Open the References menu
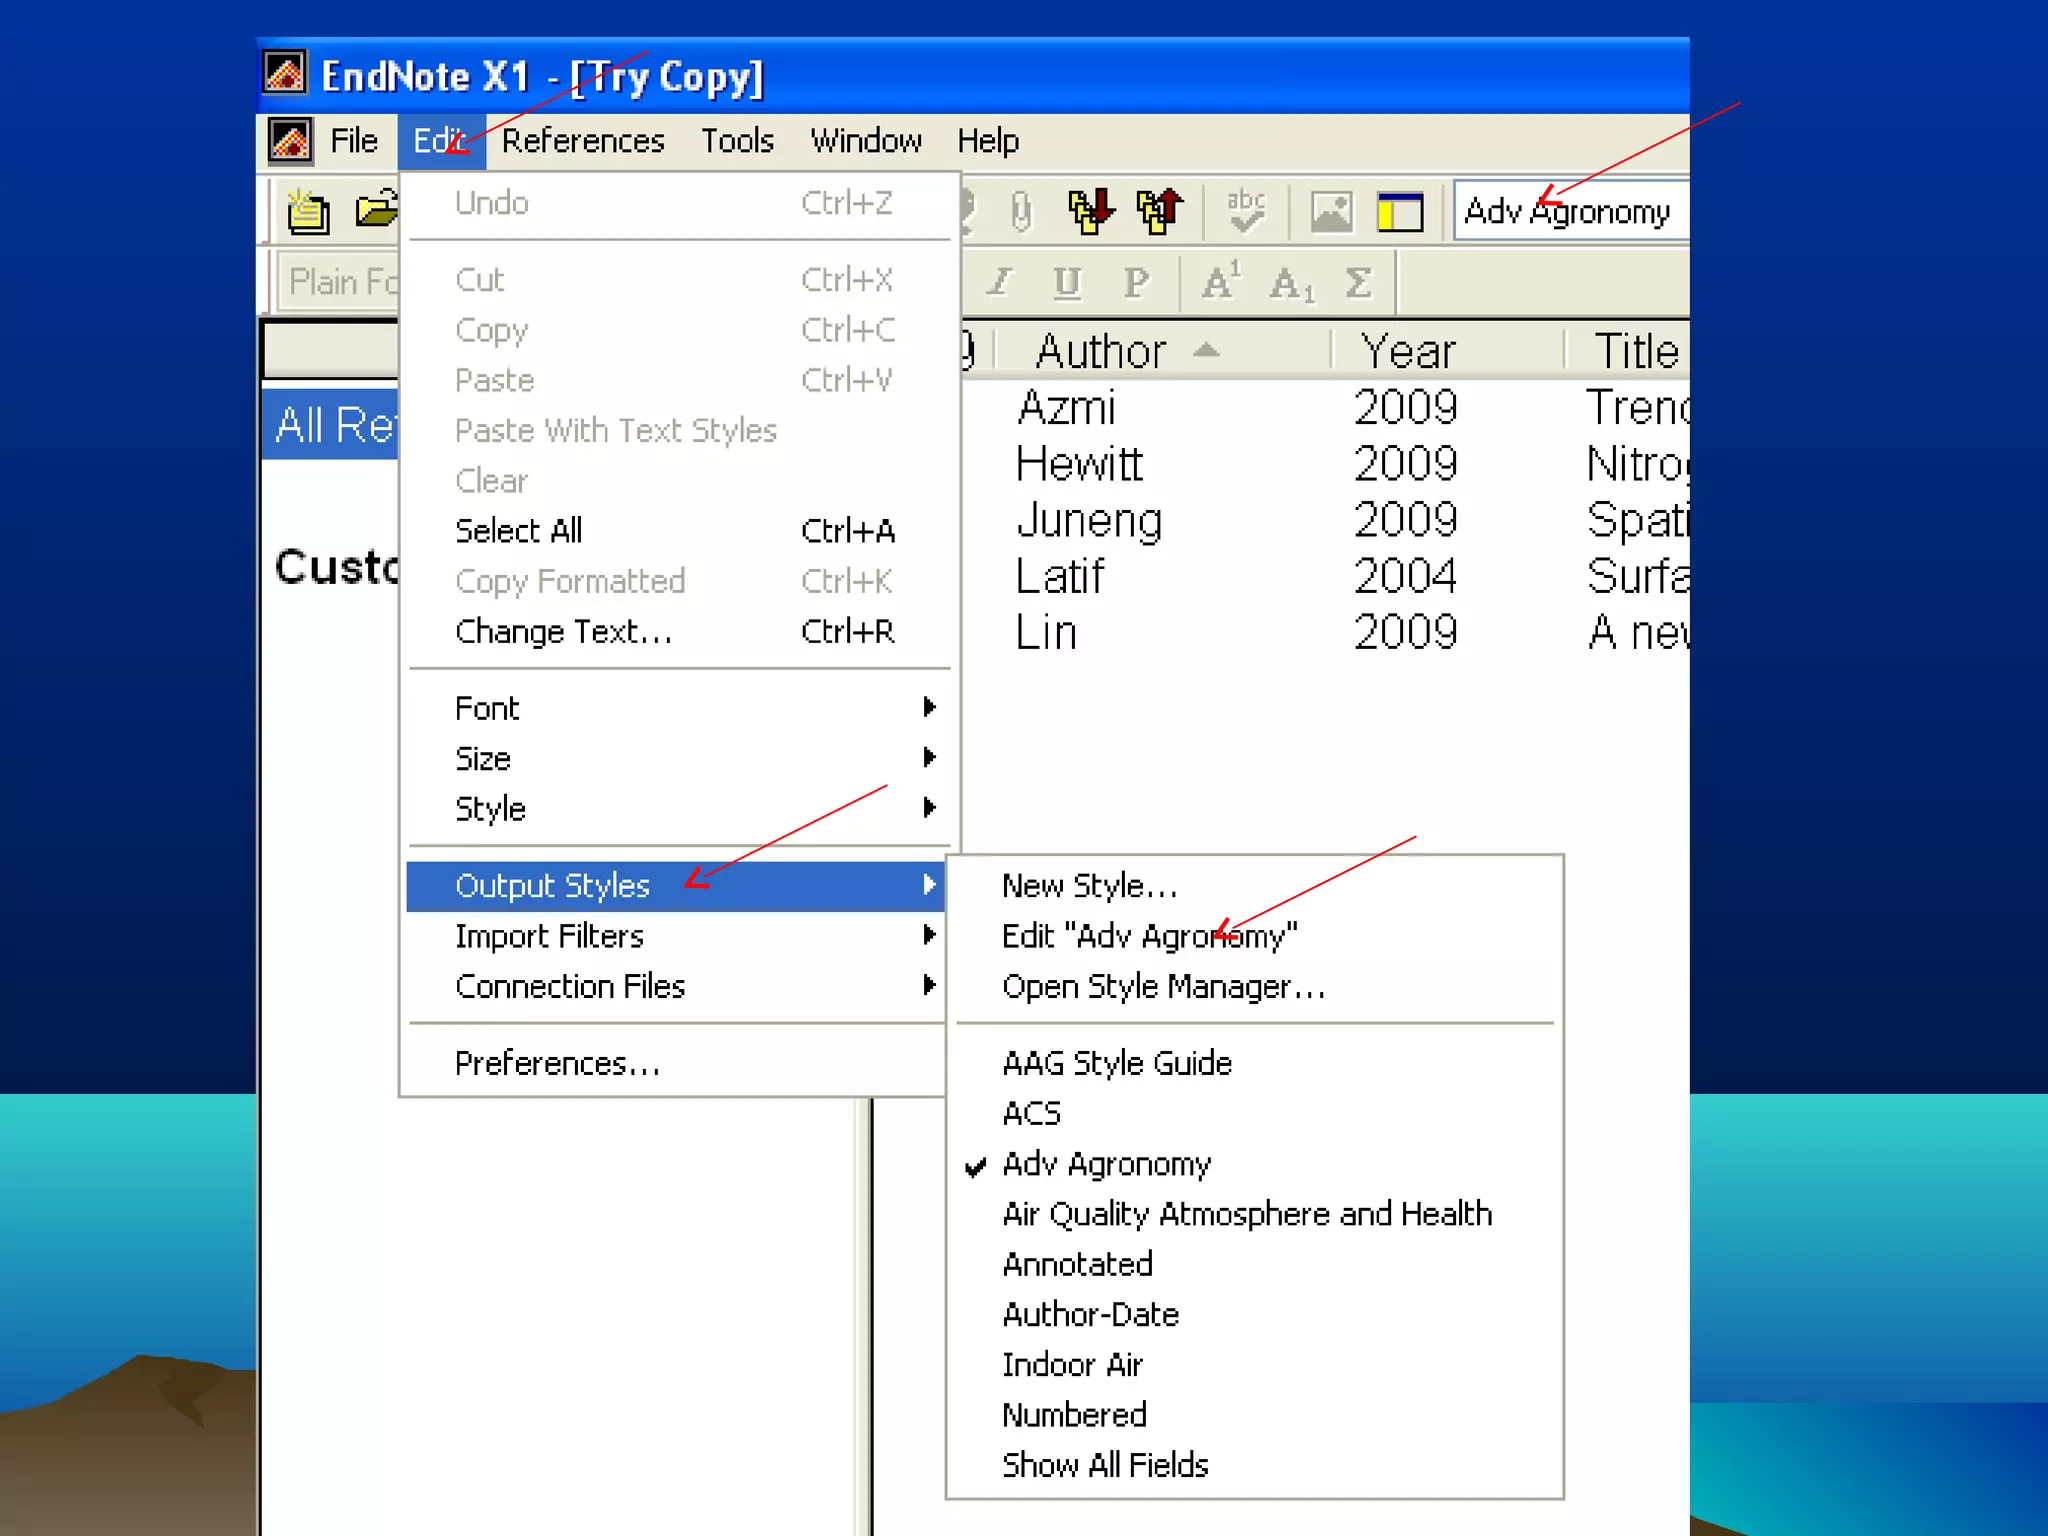Screen dimensions: 2048x1536 [583, 141]
